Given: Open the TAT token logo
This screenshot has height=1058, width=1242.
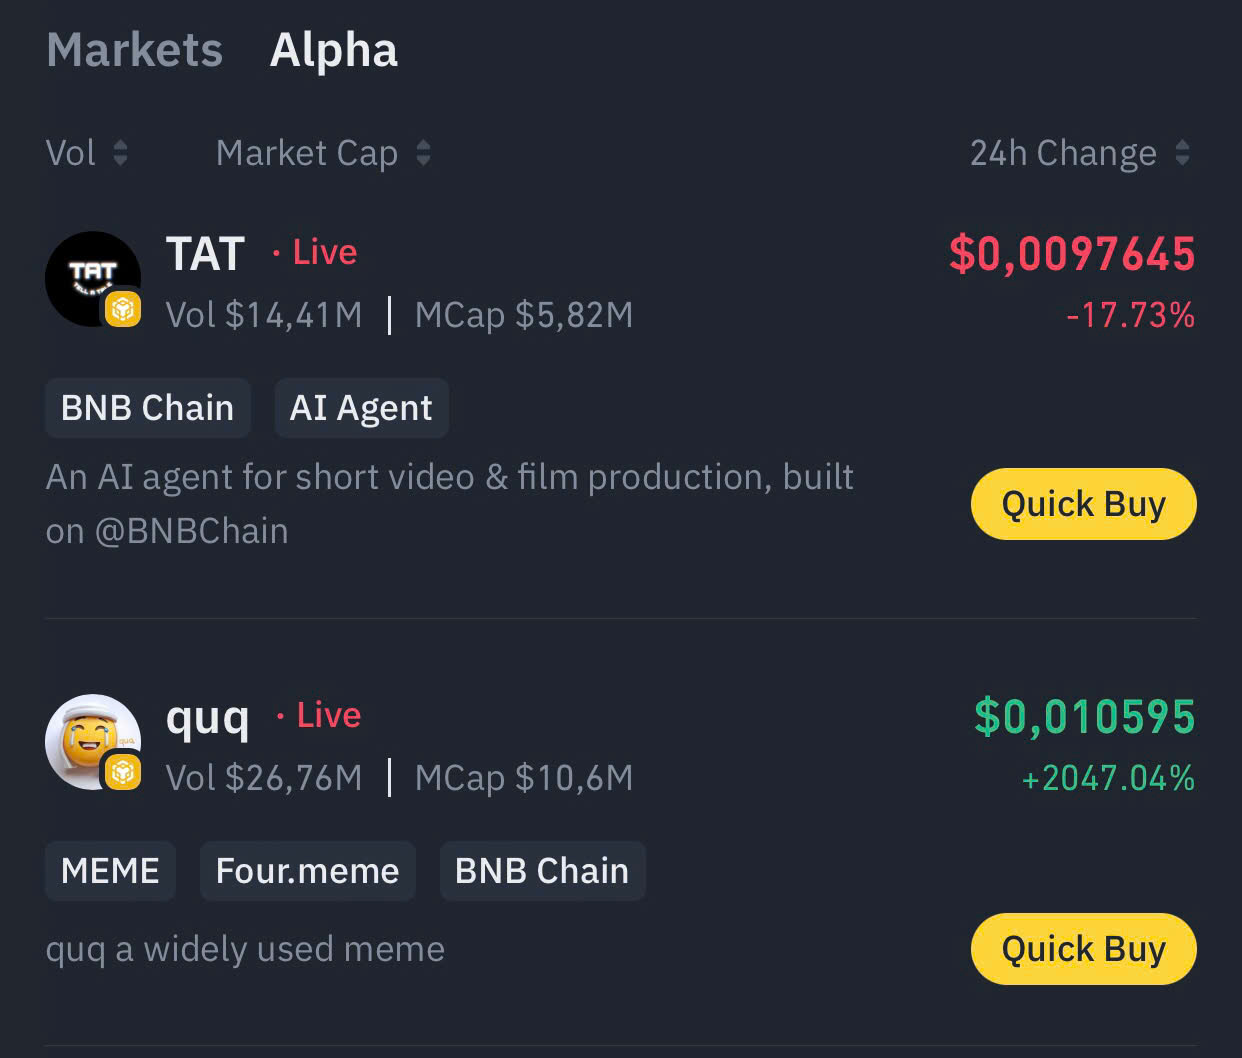Looking at the screenshot, I should 88,274.
